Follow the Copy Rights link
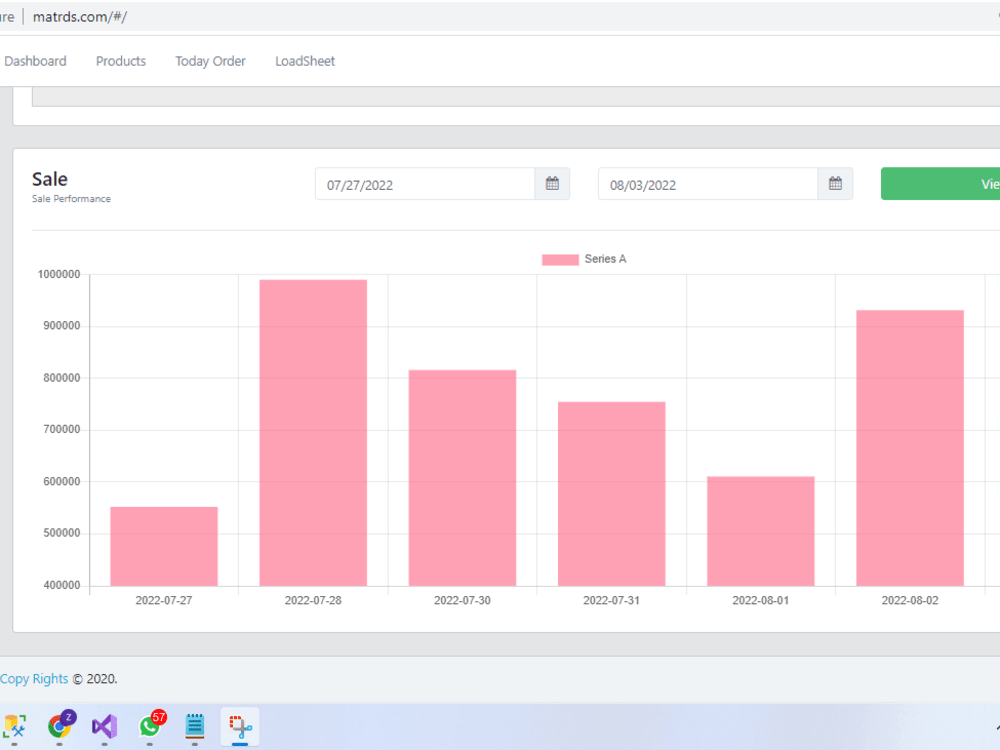 (34, 679)
